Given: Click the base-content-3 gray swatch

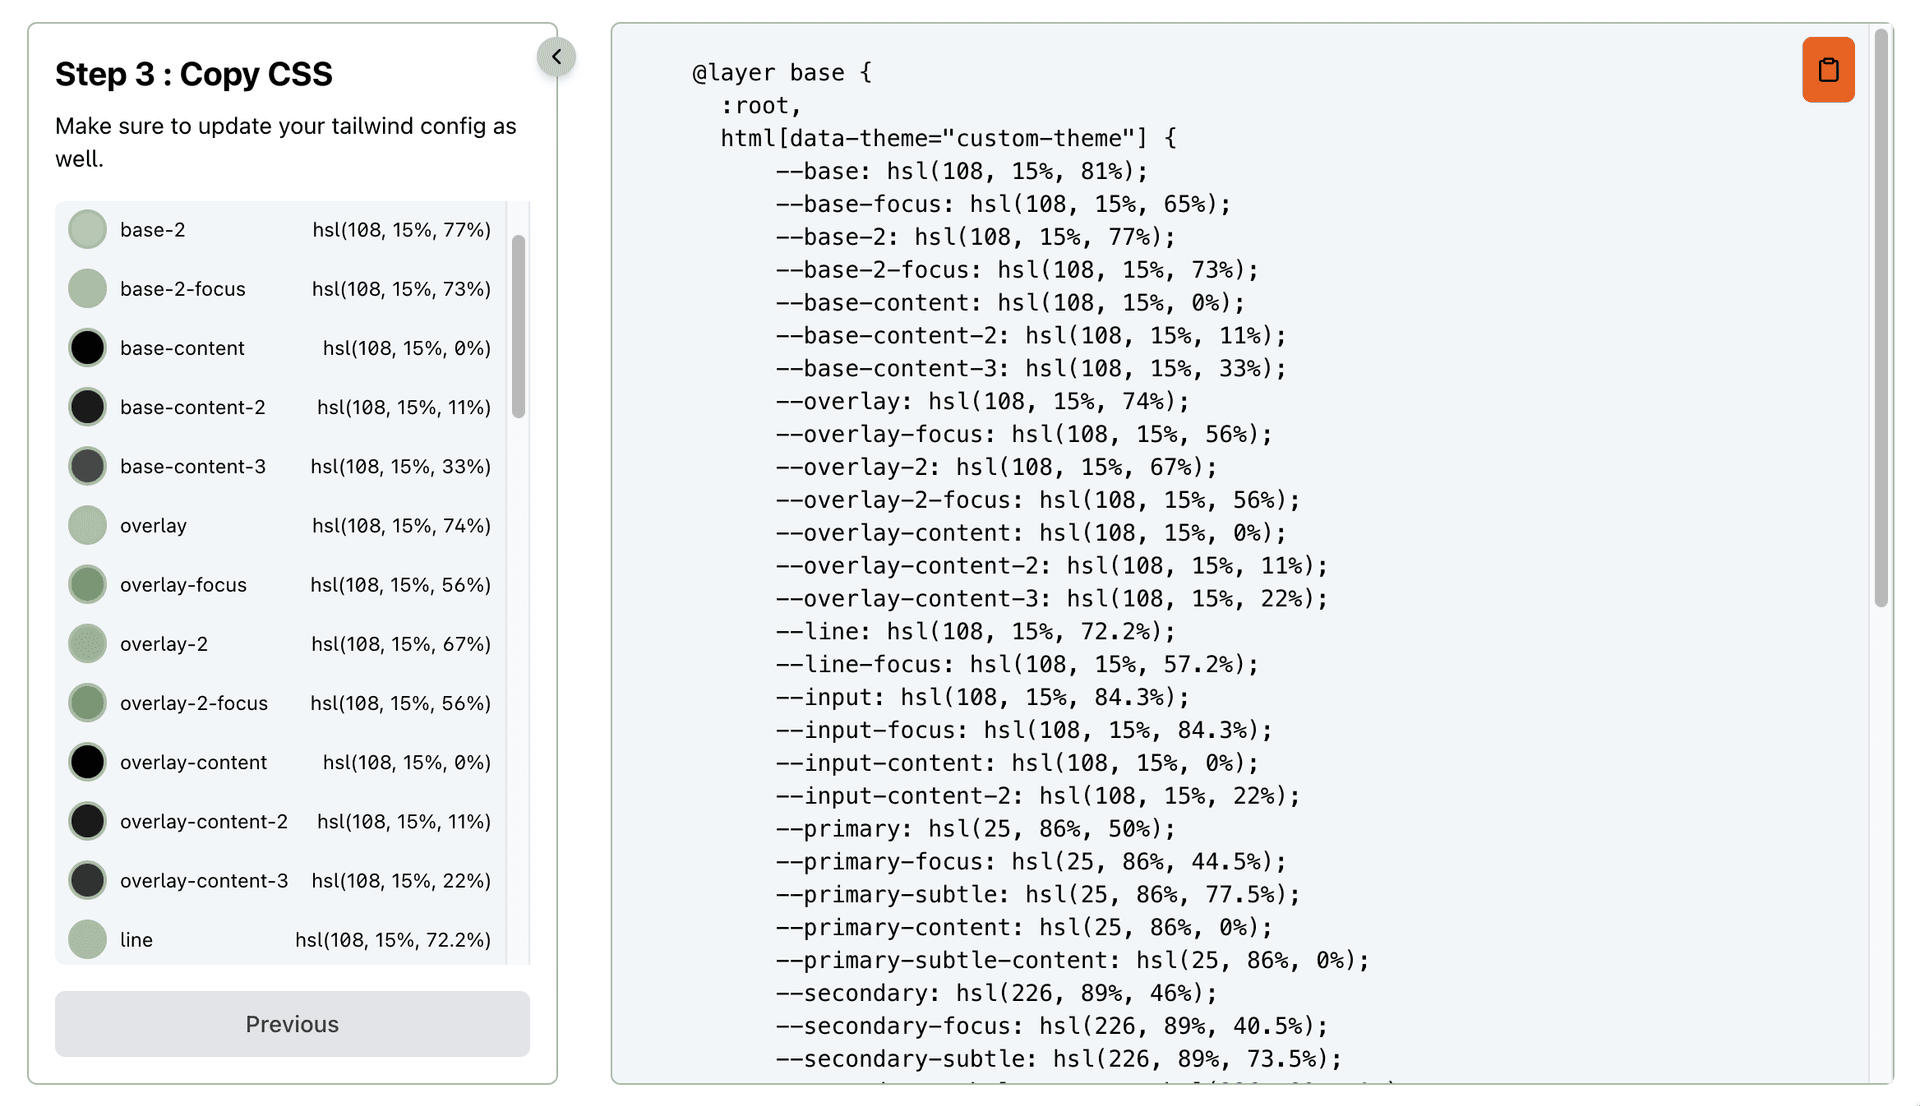Looking at the screenshot, I should point(88,466).
